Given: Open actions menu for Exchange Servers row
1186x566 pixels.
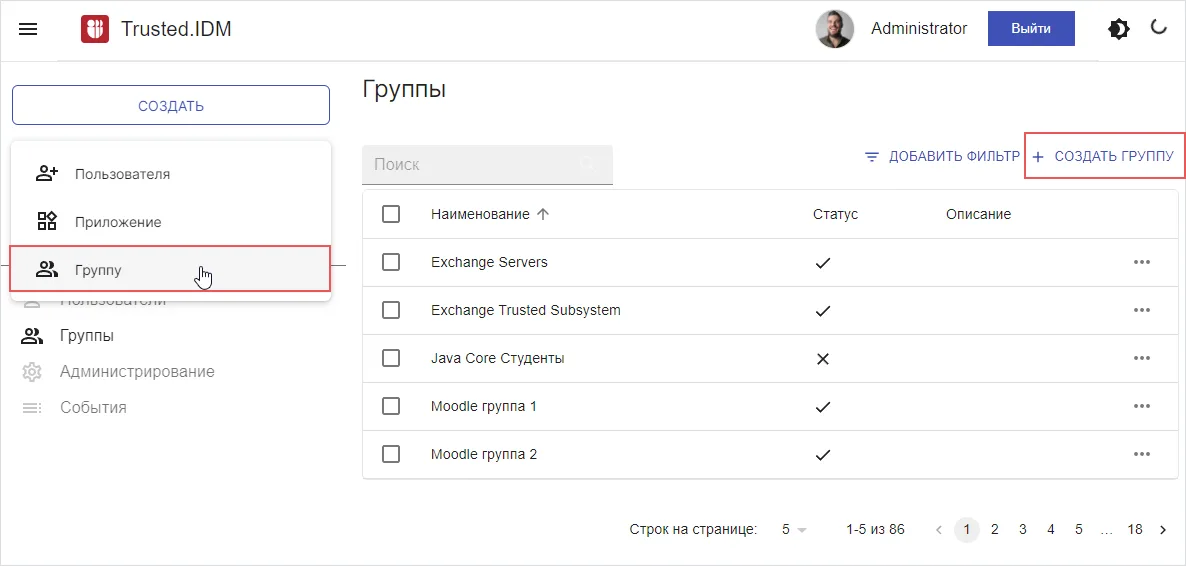Looking at the screenshot, I should coord(1141,262).
